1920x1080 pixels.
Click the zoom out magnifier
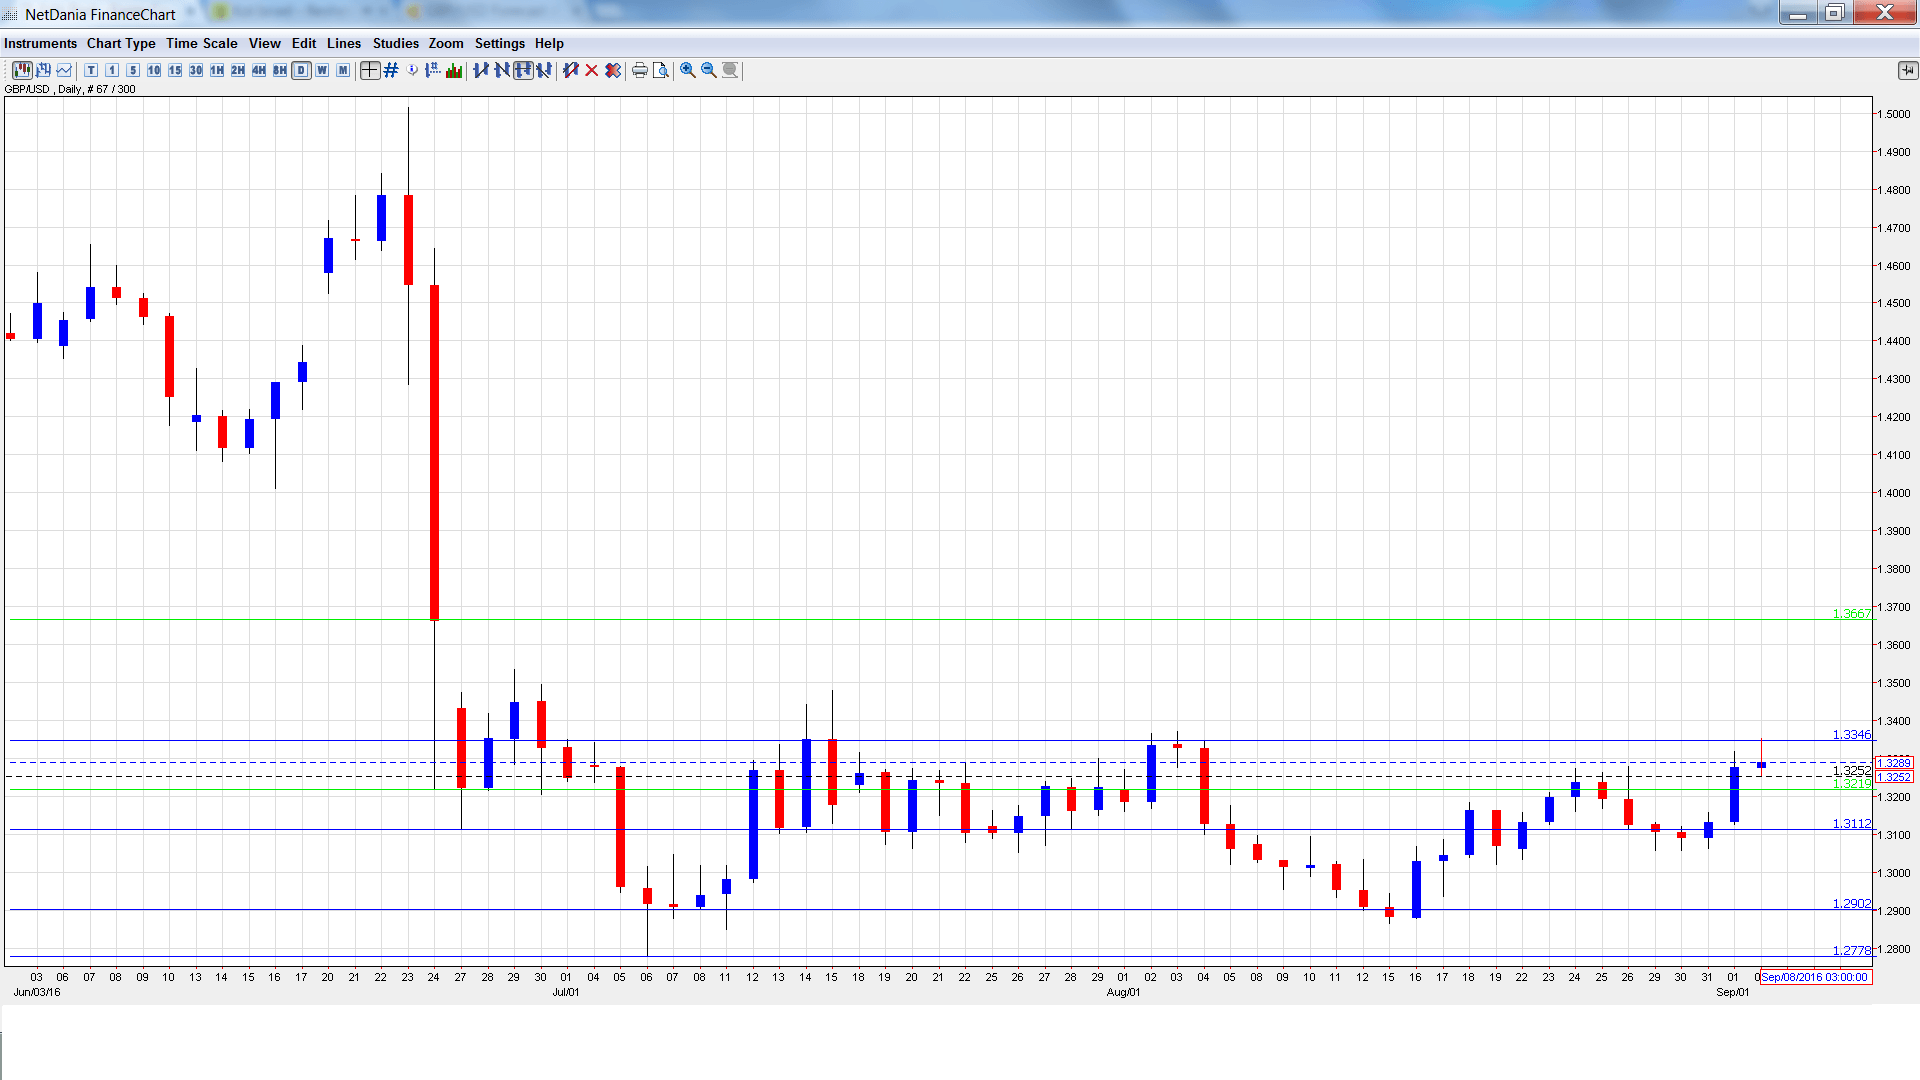[x=709, y=70]
